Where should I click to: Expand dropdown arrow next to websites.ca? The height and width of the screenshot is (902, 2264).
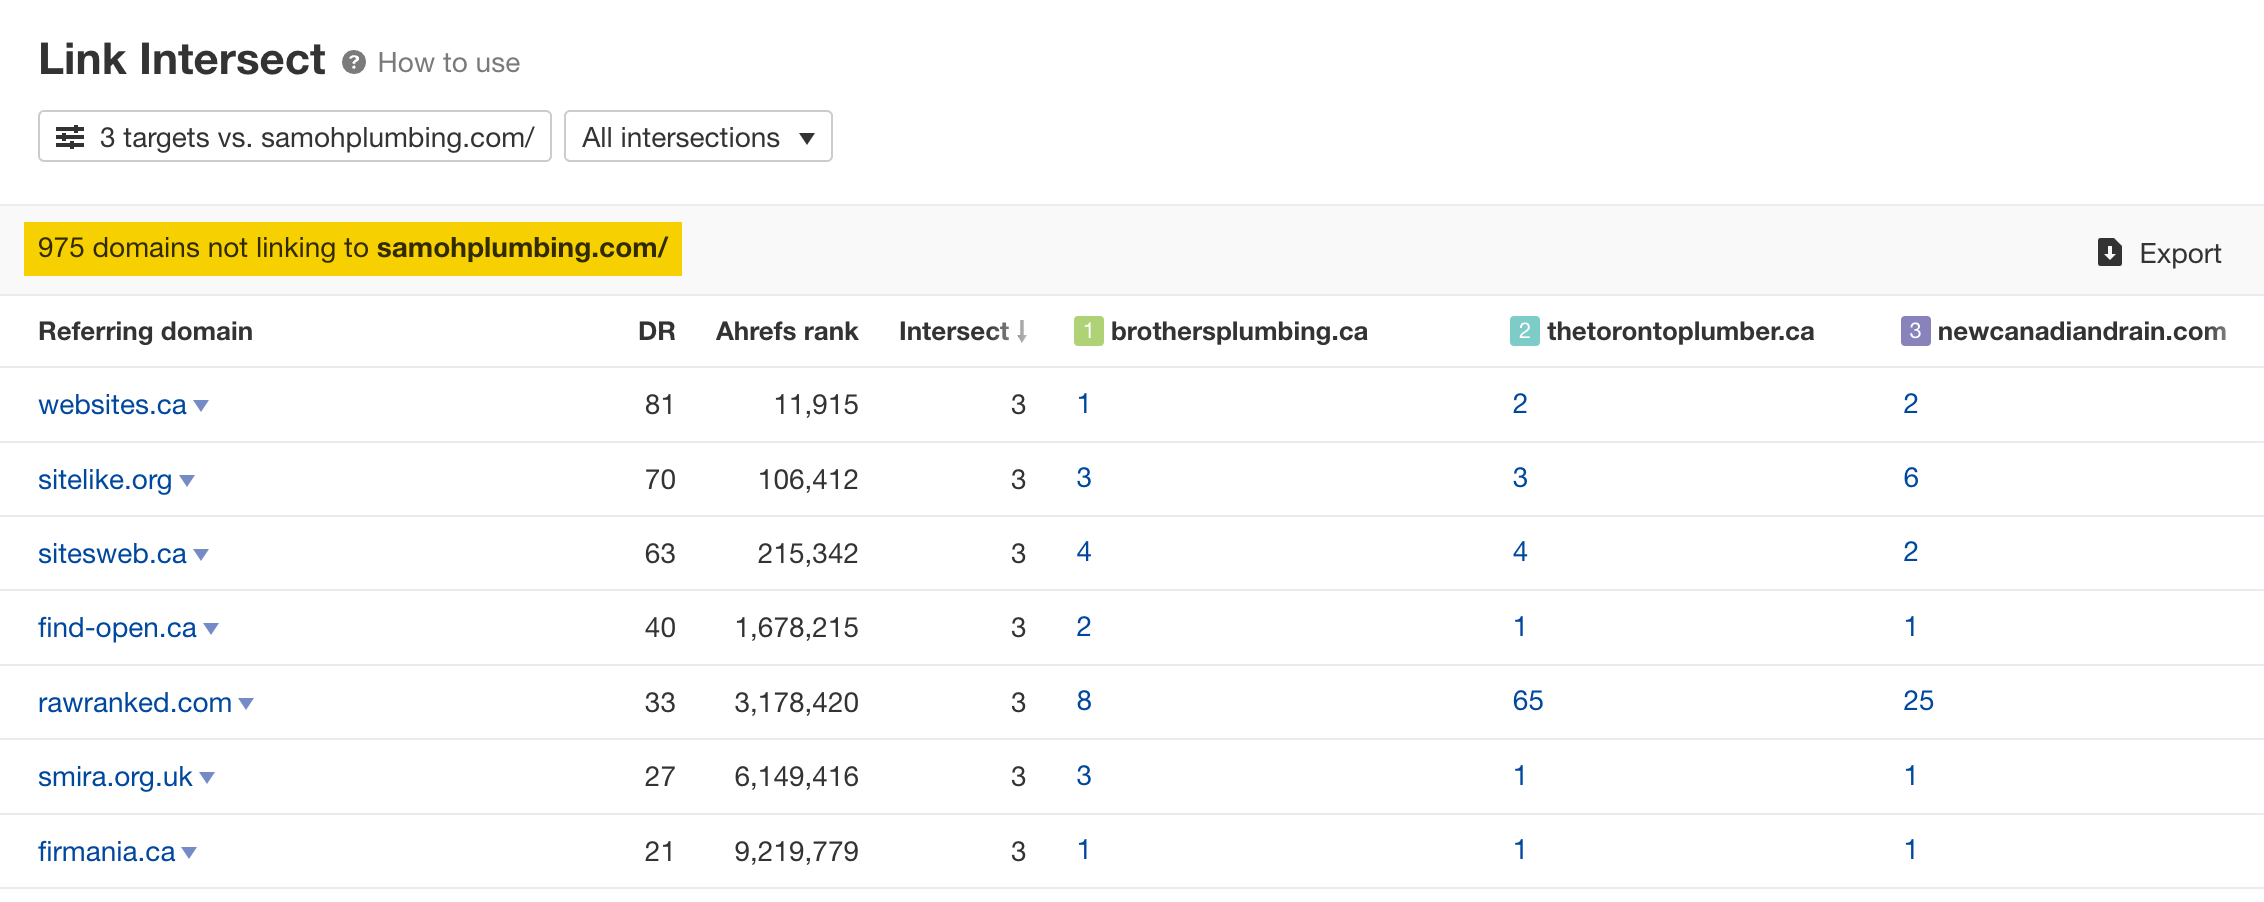[x=201, y=406]
